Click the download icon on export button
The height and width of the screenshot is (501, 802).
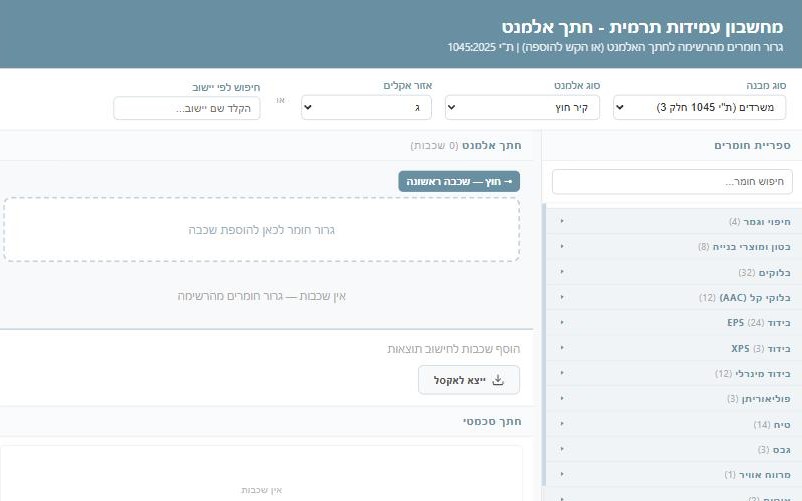498,380
